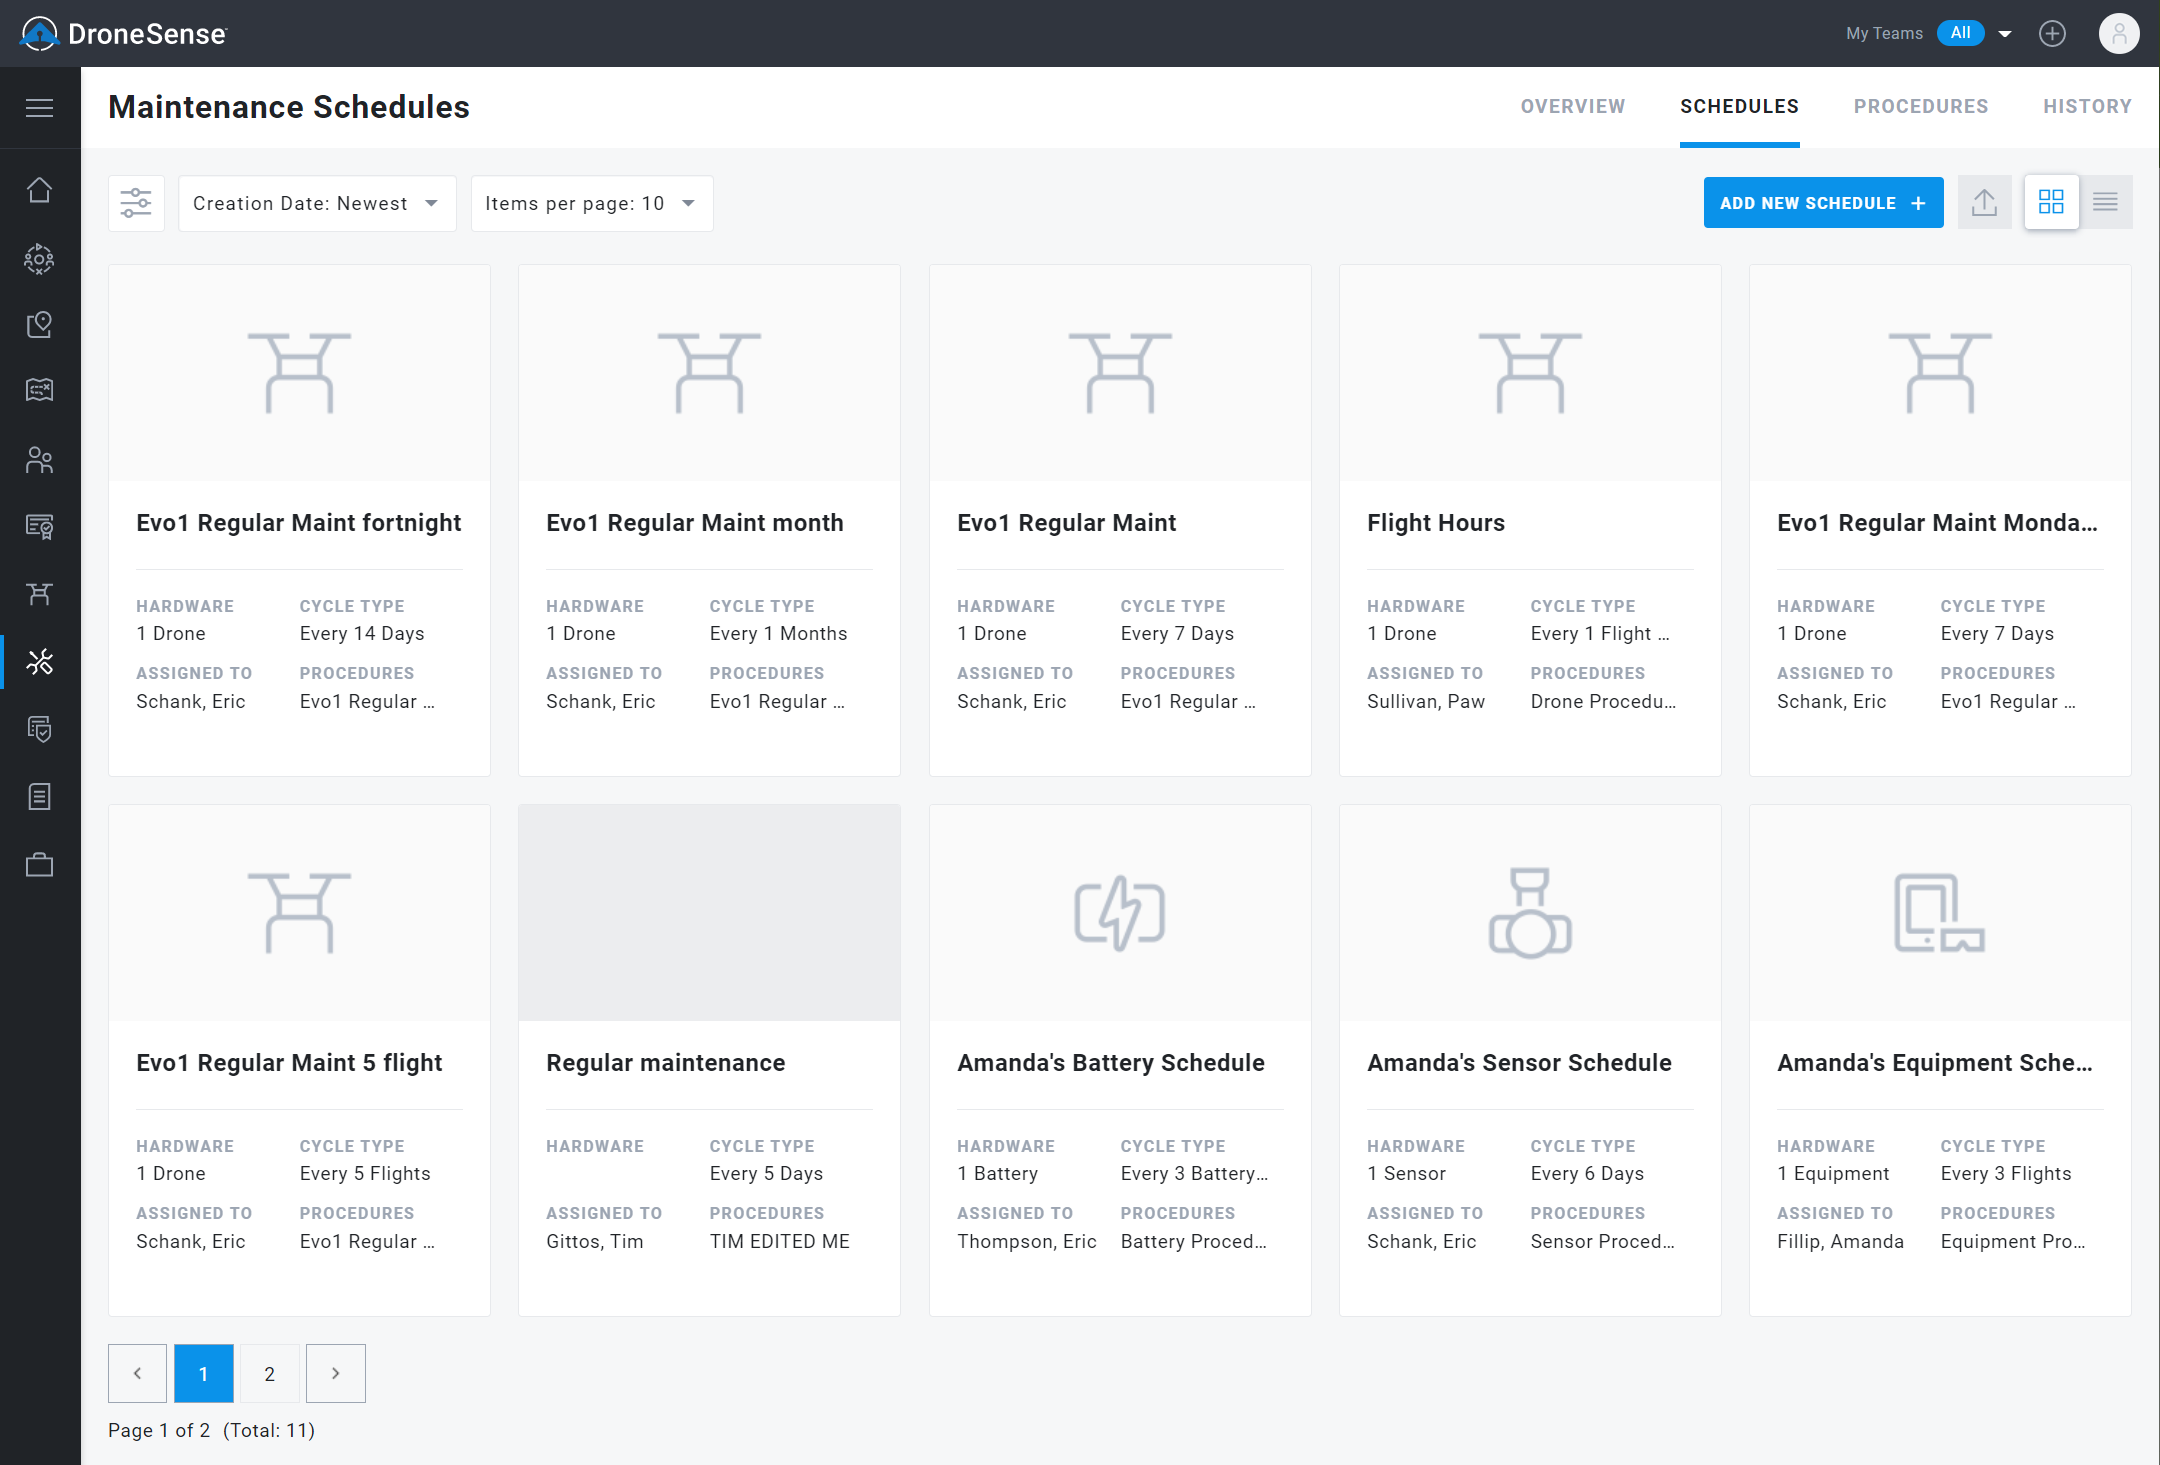This screenshot has width=2160, height=1465.
Task: Click the Regular maintenance empty thumbnail
Action: (709, 913)
